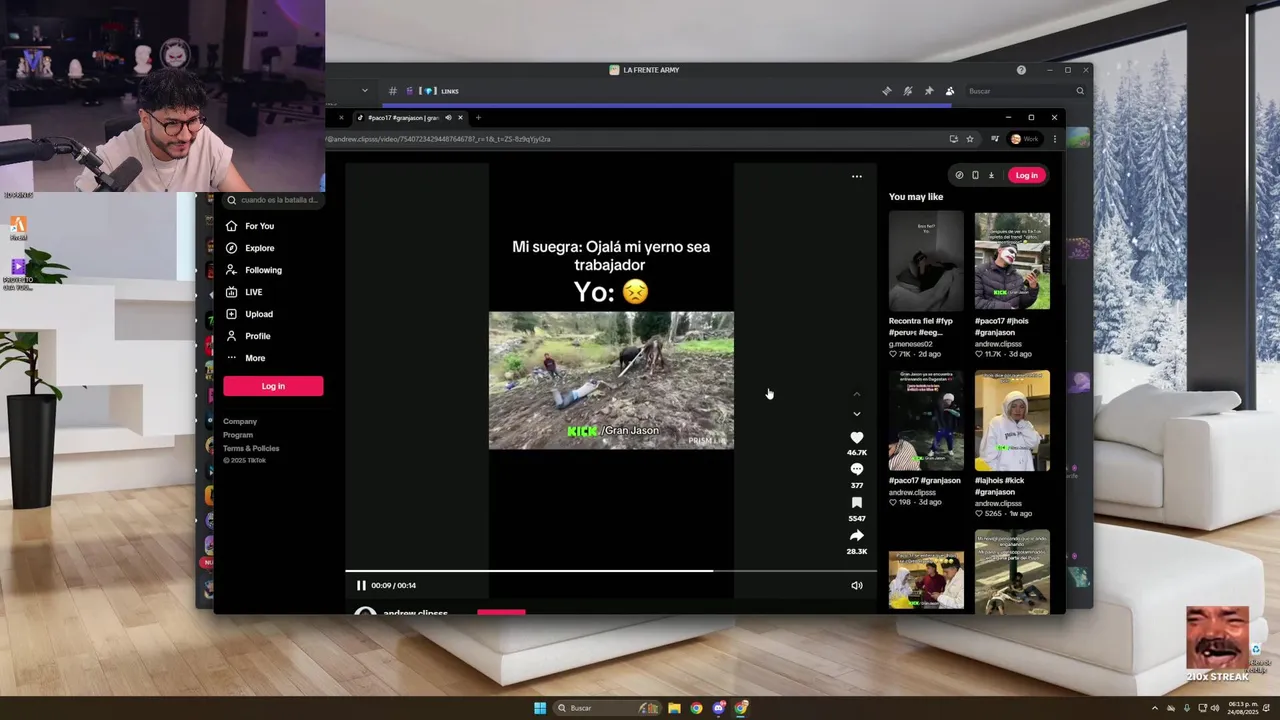Open the first Chrome icon on taskbar

(x=696, y=708)
